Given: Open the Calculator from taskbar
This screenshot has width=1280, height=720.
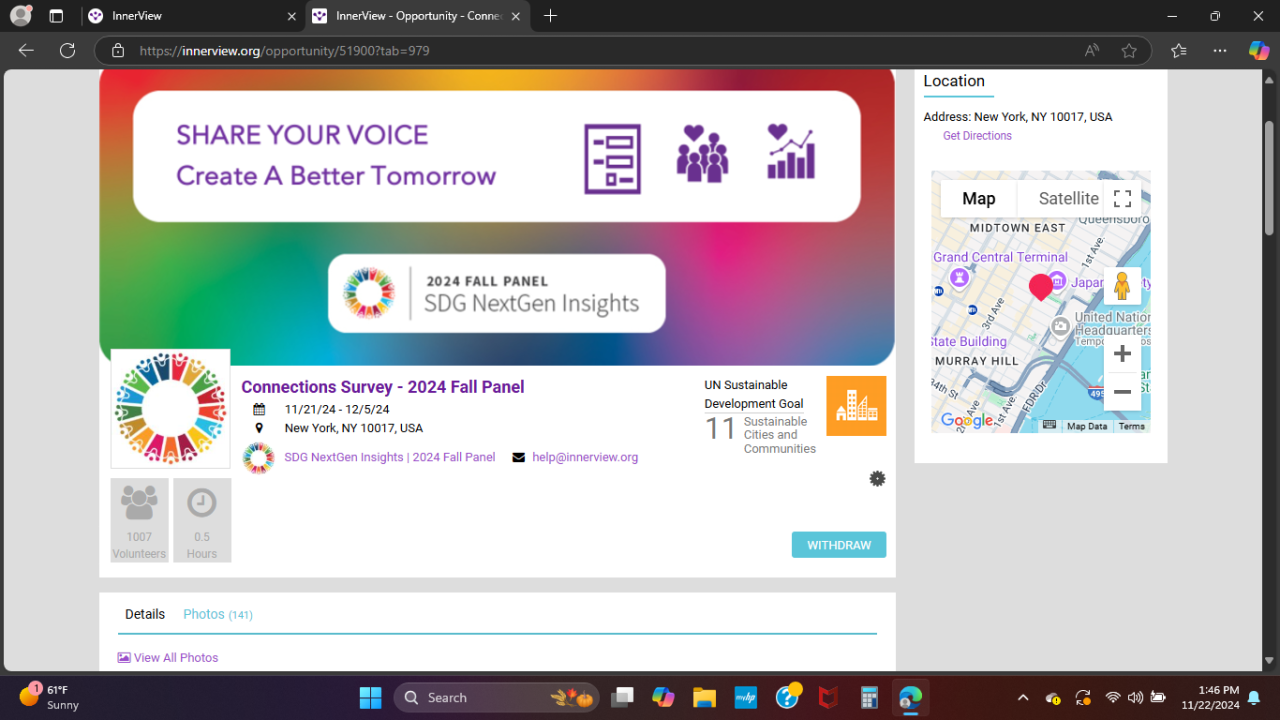Looking at the screenshot, I should [x=868, y=697].
